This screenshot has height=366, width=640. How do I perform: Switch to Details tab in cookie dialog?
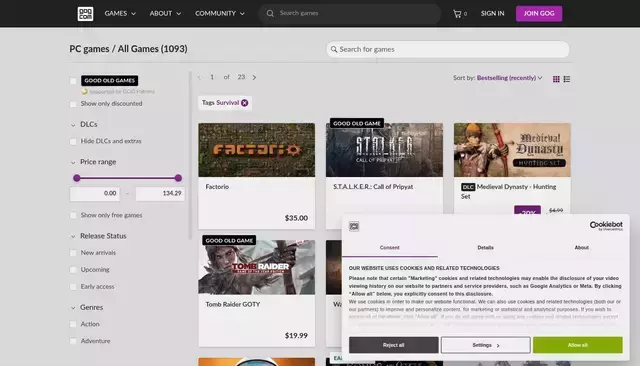(485, 248)
